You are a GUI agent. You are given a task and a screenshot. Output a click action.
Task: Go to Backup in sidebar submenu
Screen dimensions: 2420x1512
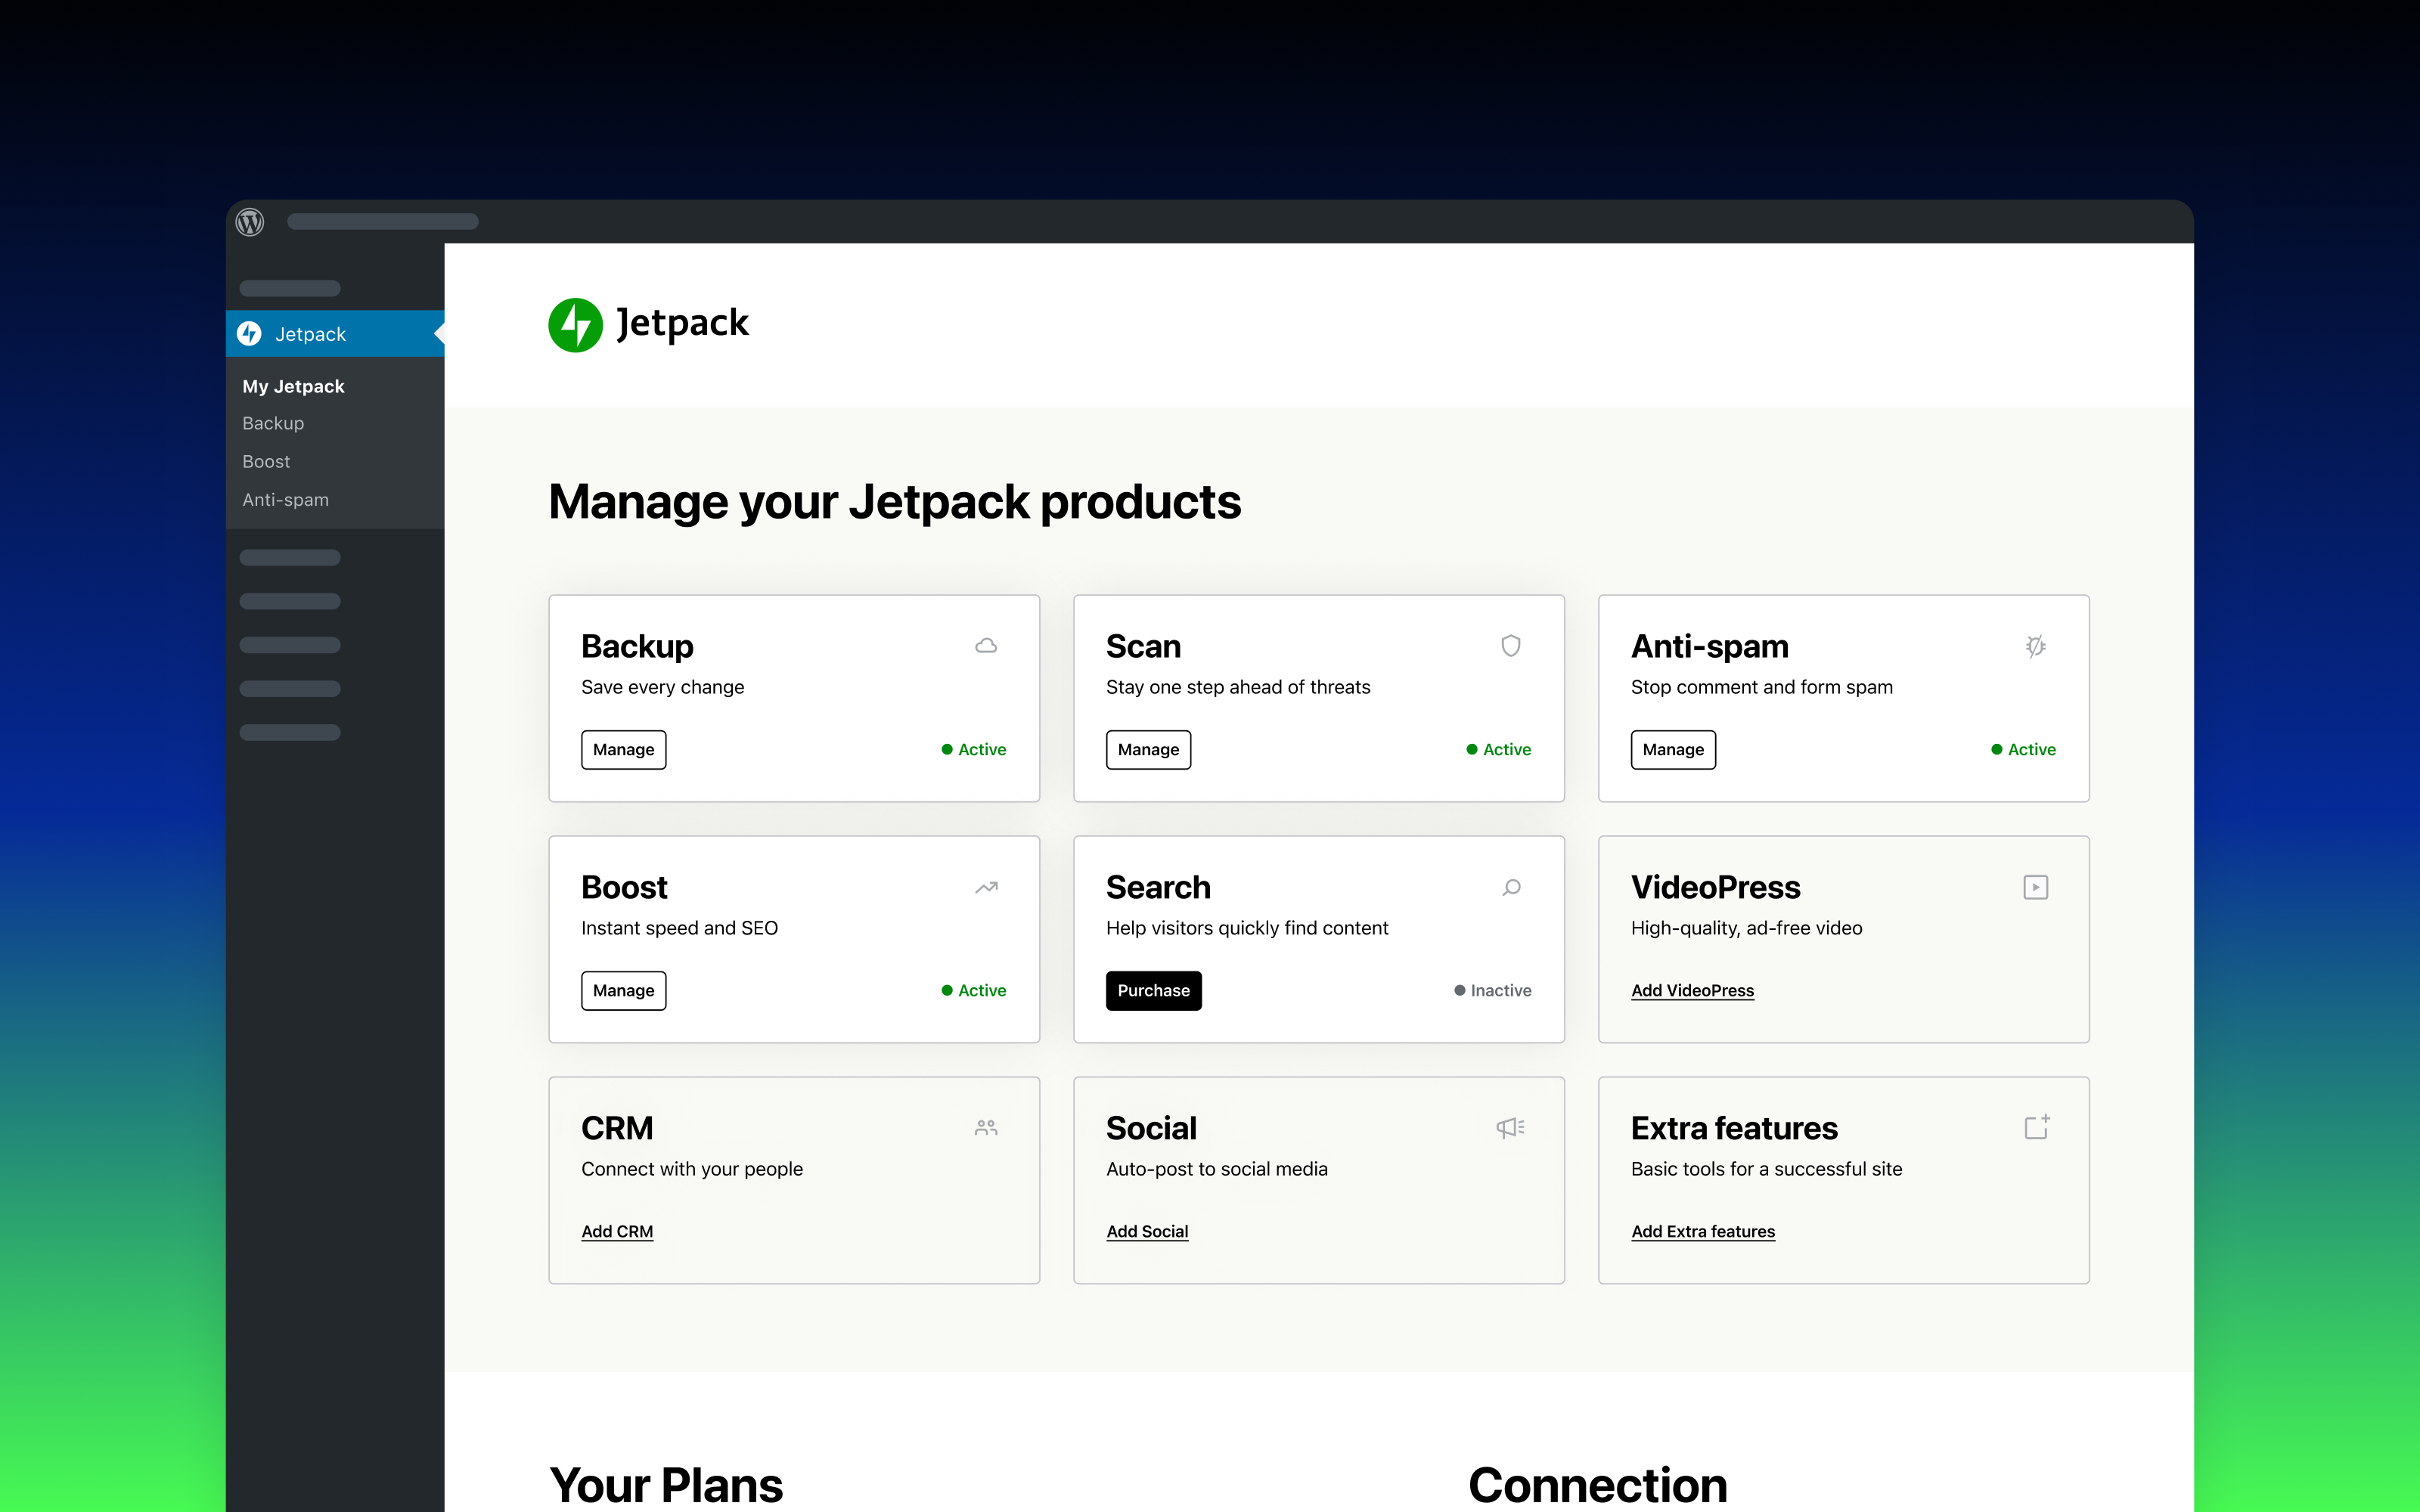[273, 423]
